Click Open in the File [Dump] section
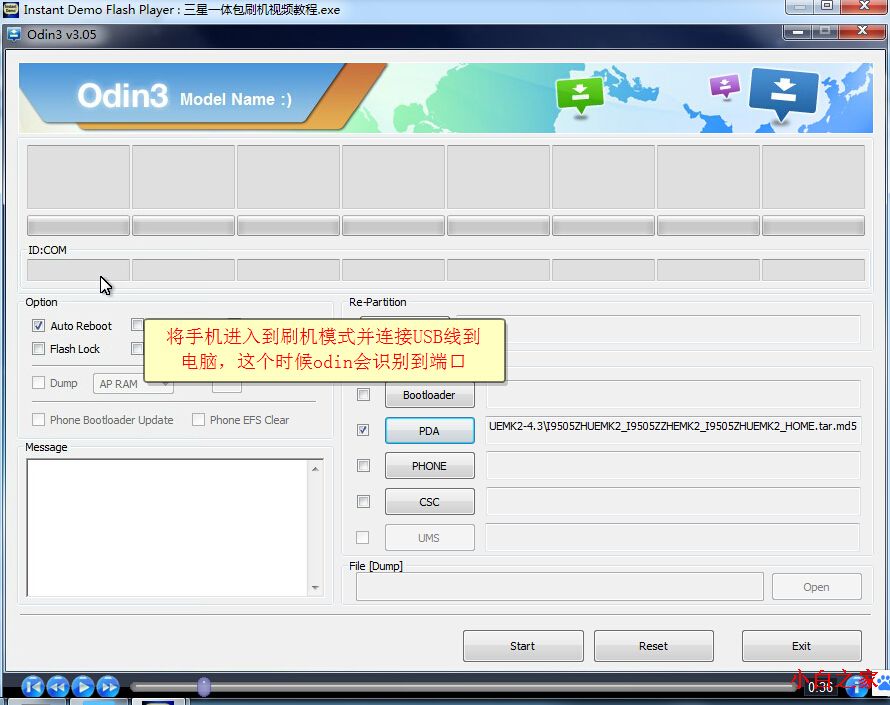The width and height of the screenshot is (890, 705). point(816,587)
